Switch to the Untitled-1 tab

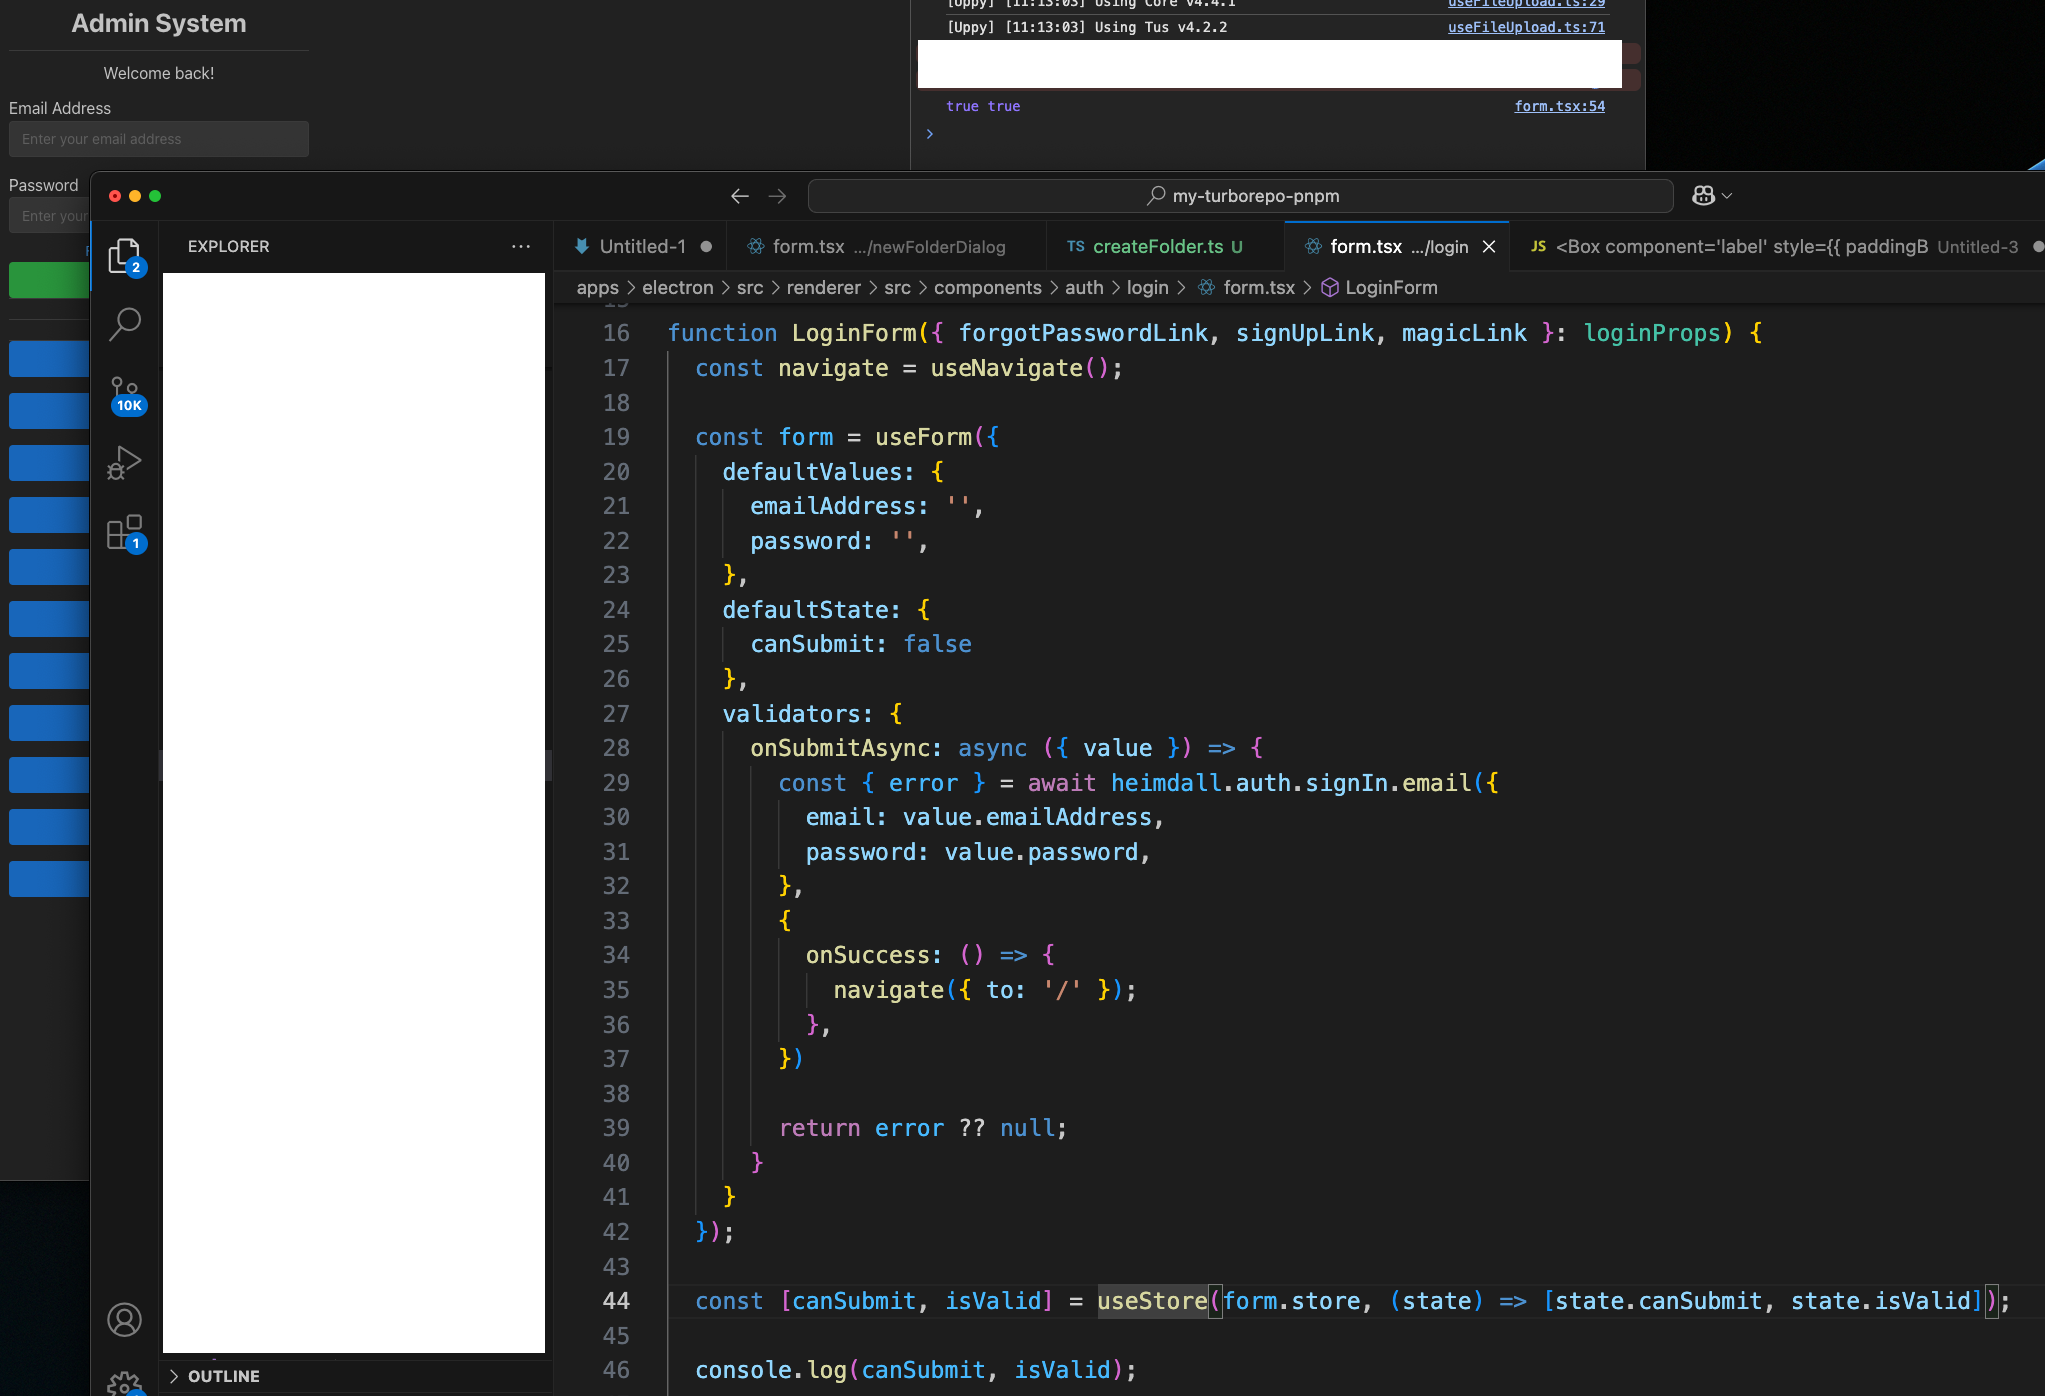(x=642, y=246)
